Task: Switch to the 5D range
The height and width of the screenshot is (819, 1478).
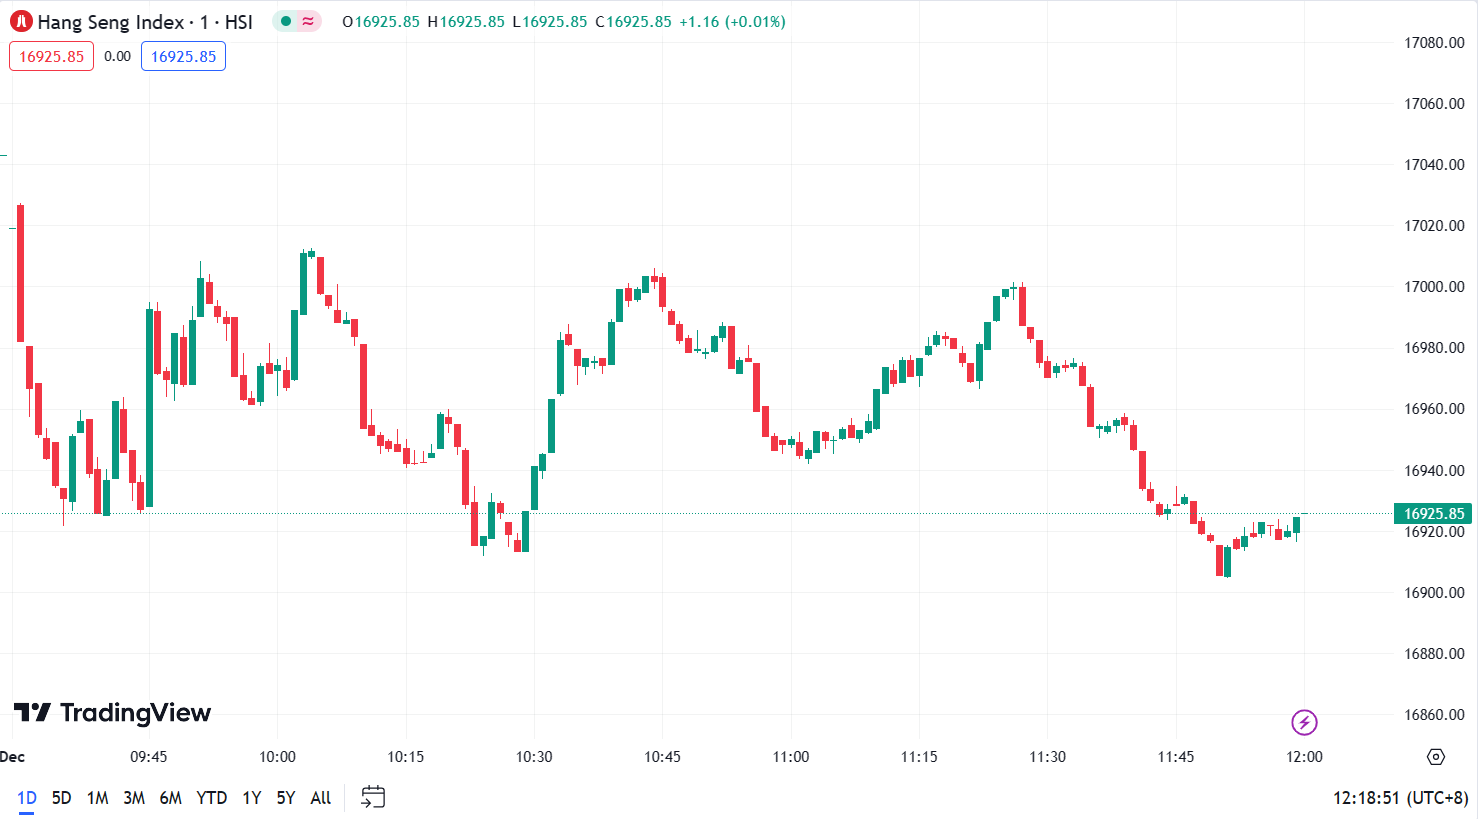Action: click(x=61, y=798)
